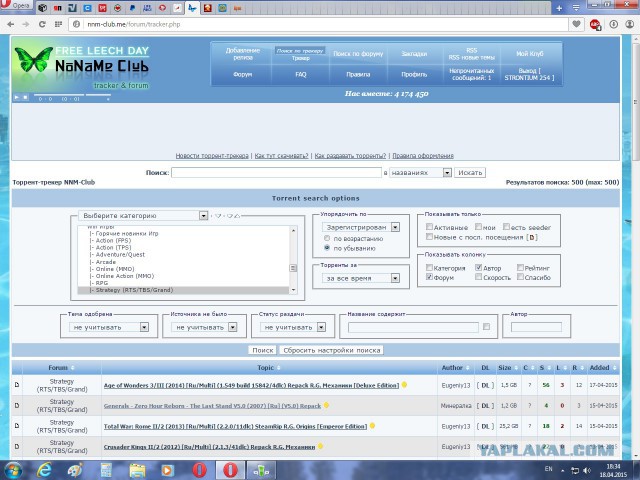Screen dimensions: 640x480
Task: Launch Internet Explorer from the taskbar
Action: click(x=44, y=470)
